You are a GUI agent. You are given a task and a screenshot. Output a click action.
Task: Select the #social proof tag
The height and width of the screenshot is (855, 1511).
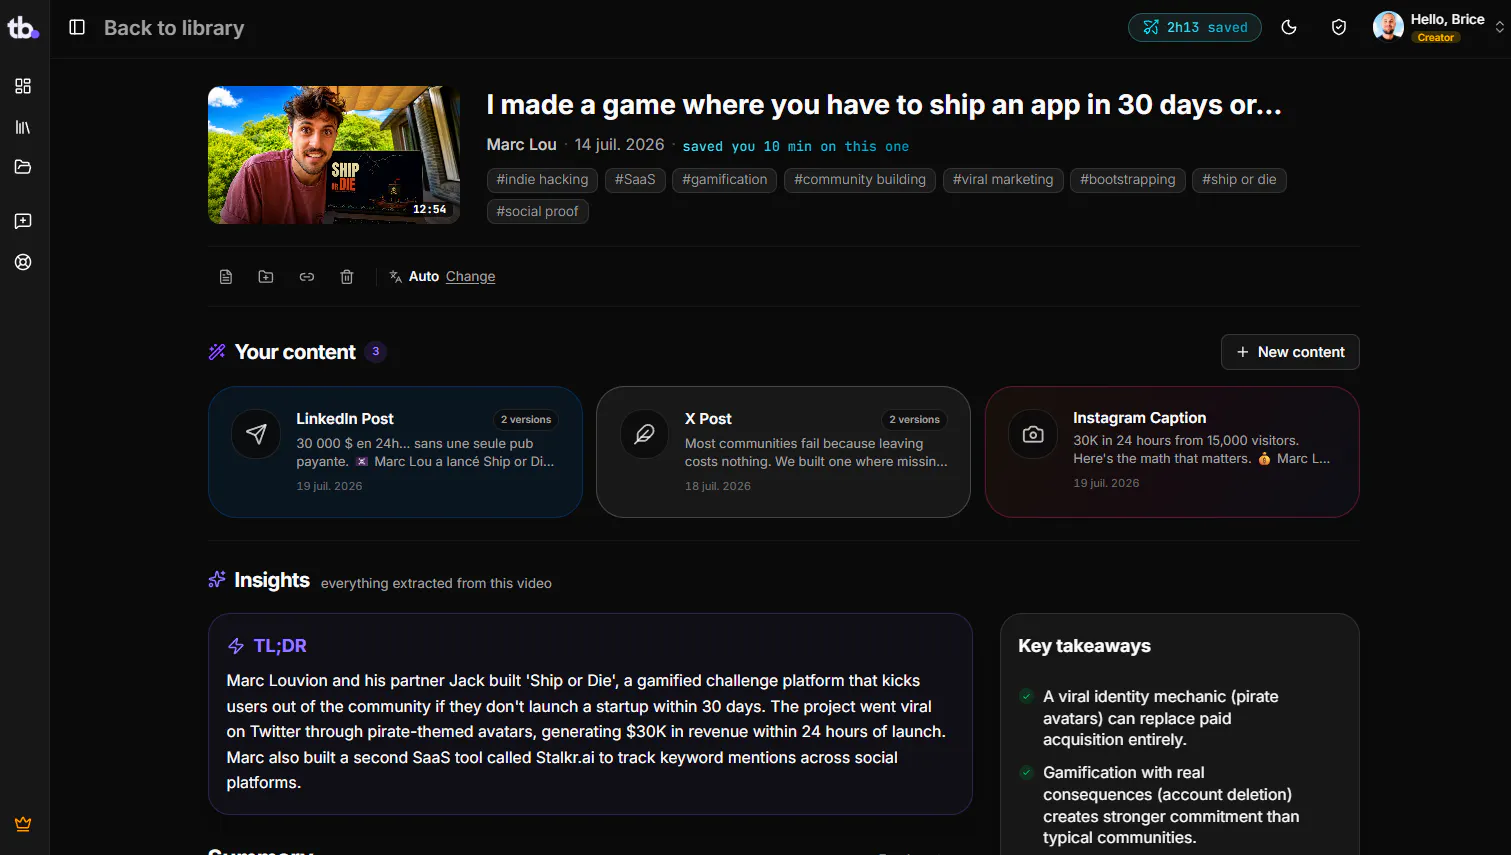point(538,212)
